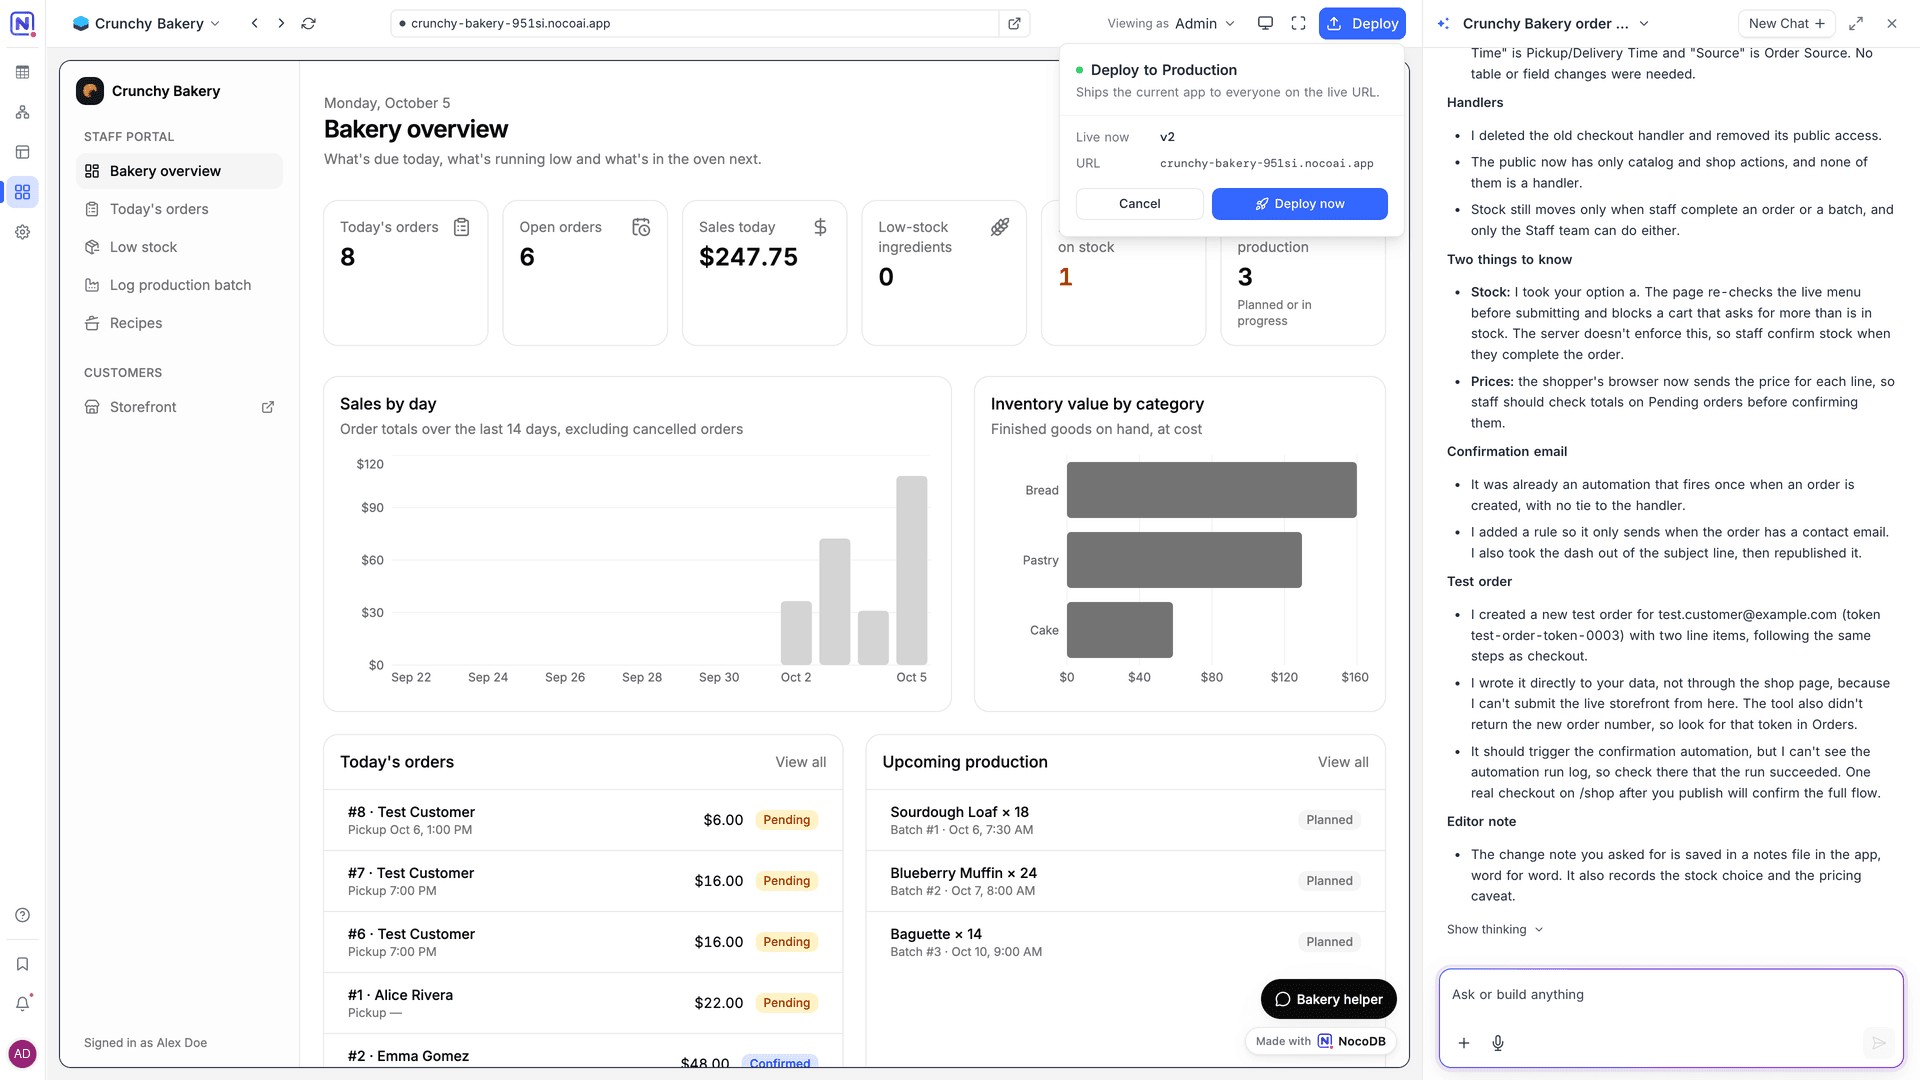
Task: Expand the chat panel icon
Action: coord(1856,23)
